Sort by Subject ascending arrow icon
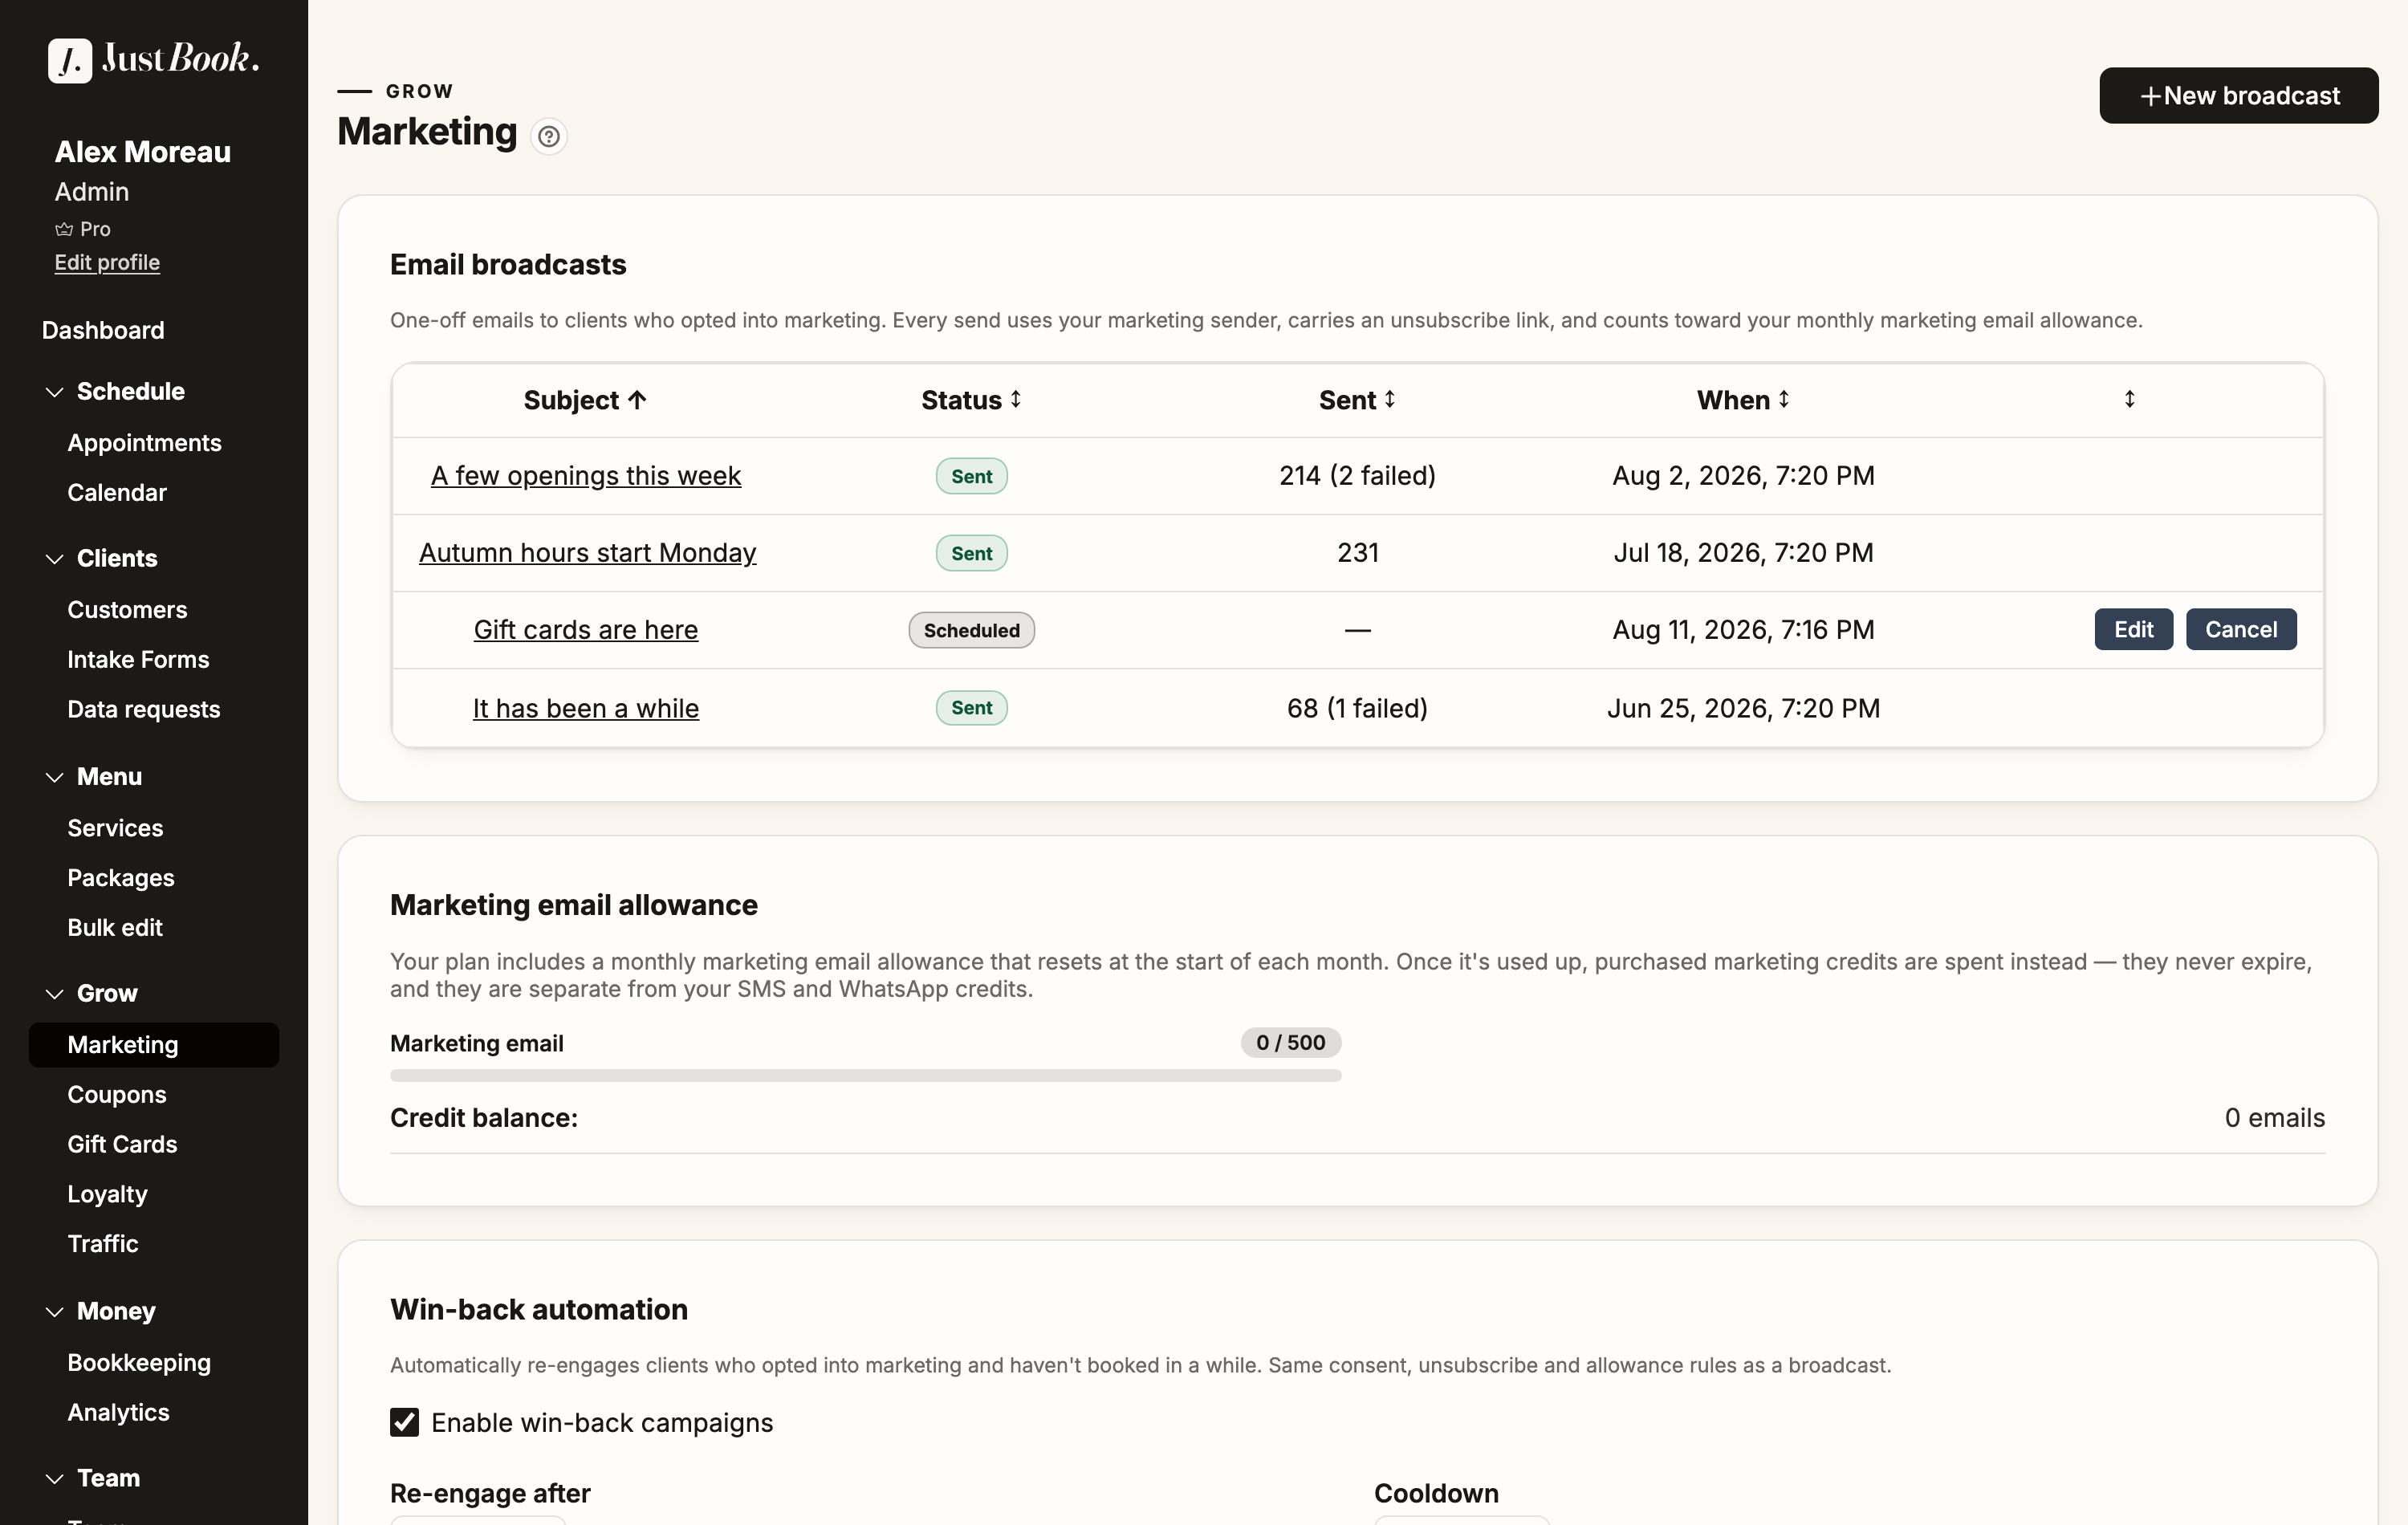This screenshot has width=2408, height=1525. pyautogui.click(x=637, y=400)
